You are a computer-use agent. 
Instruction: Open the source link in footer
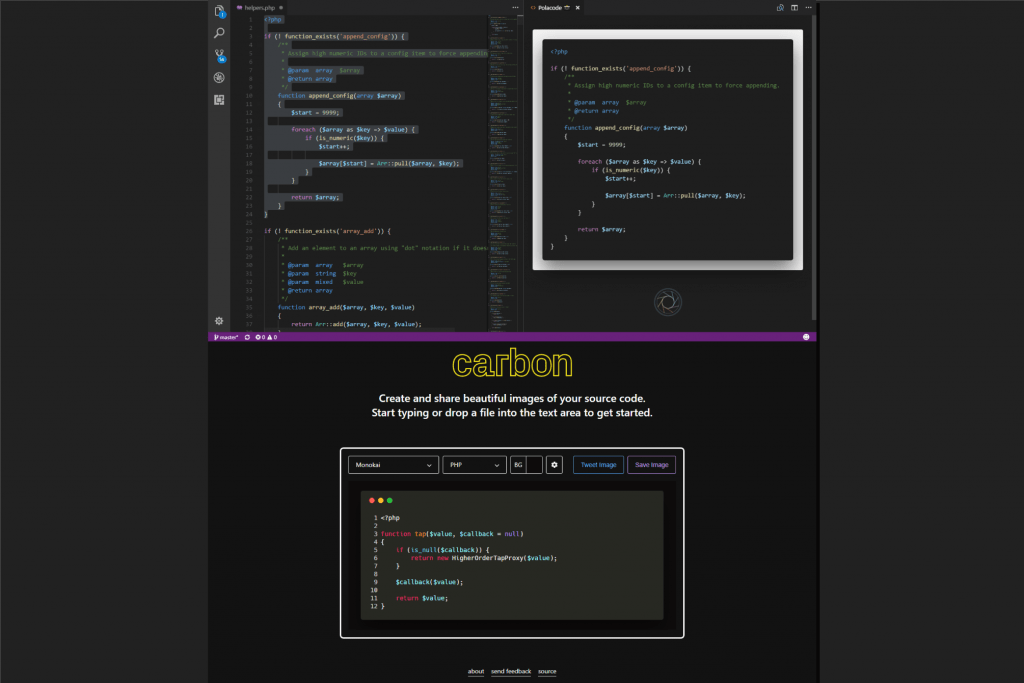coord(547,672)
